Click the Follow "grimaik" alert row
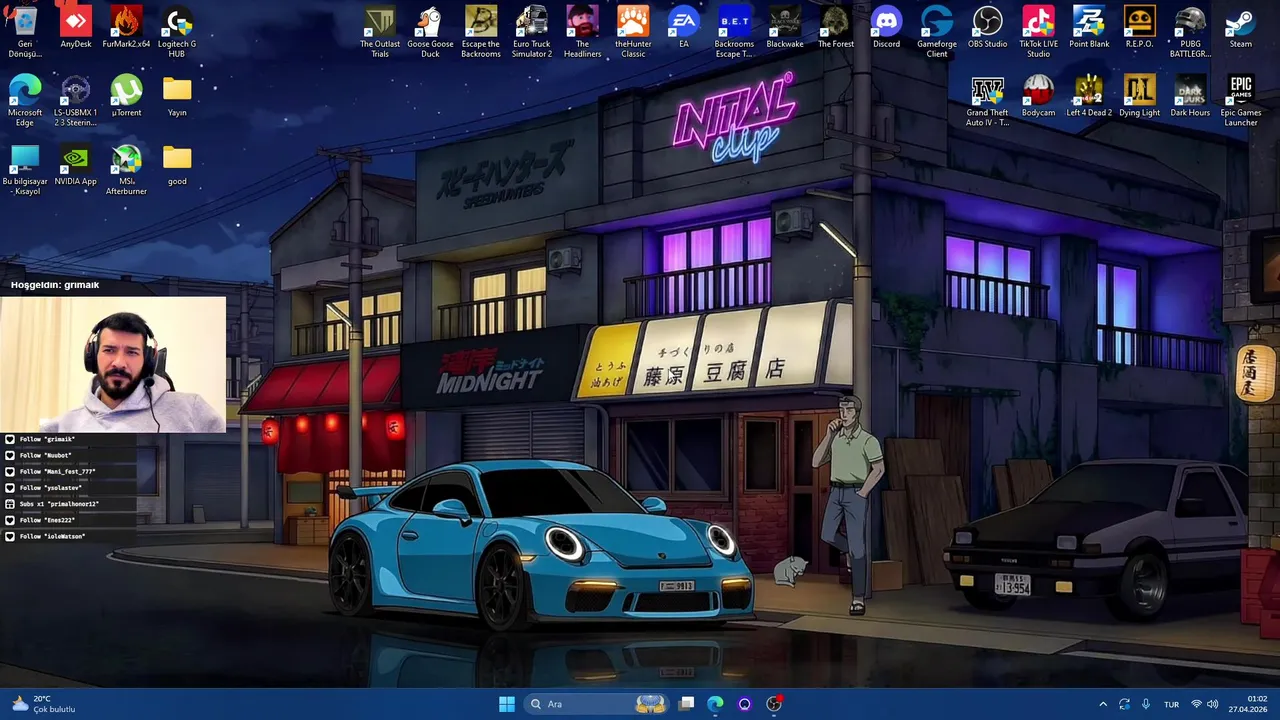Viewport: 1280px width, 720px height. (66, 439)
